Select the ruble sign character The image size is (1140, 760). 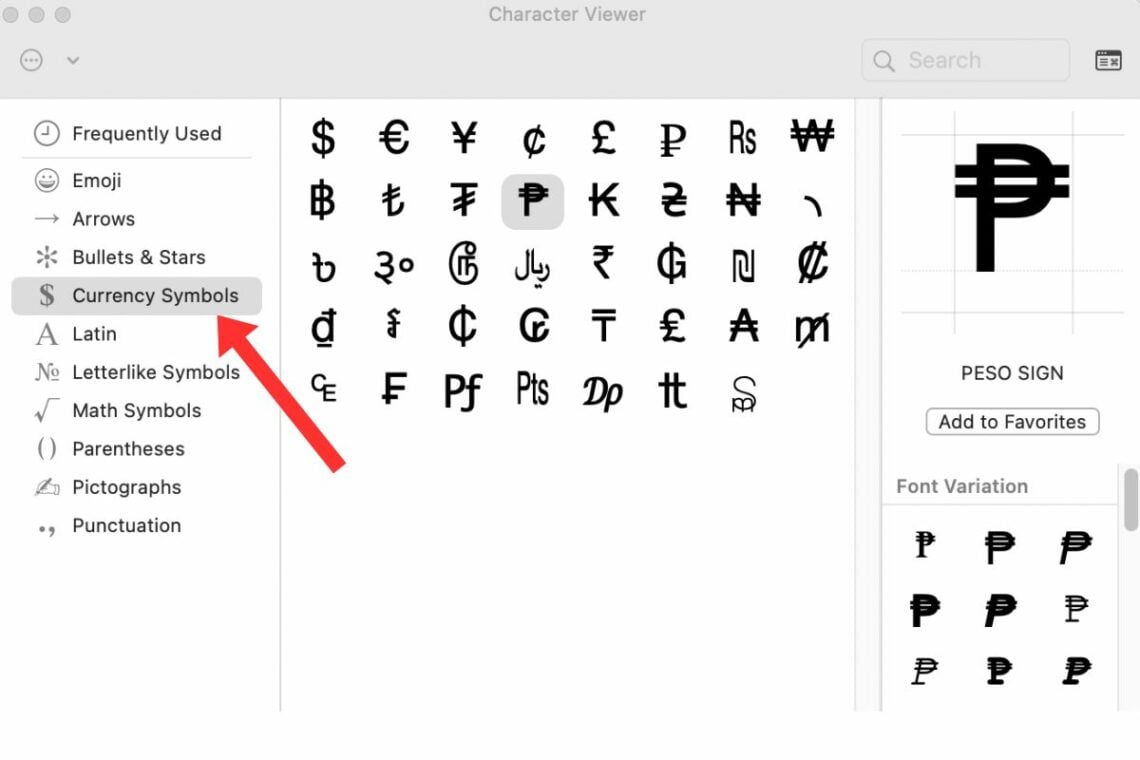pos(673,139)
